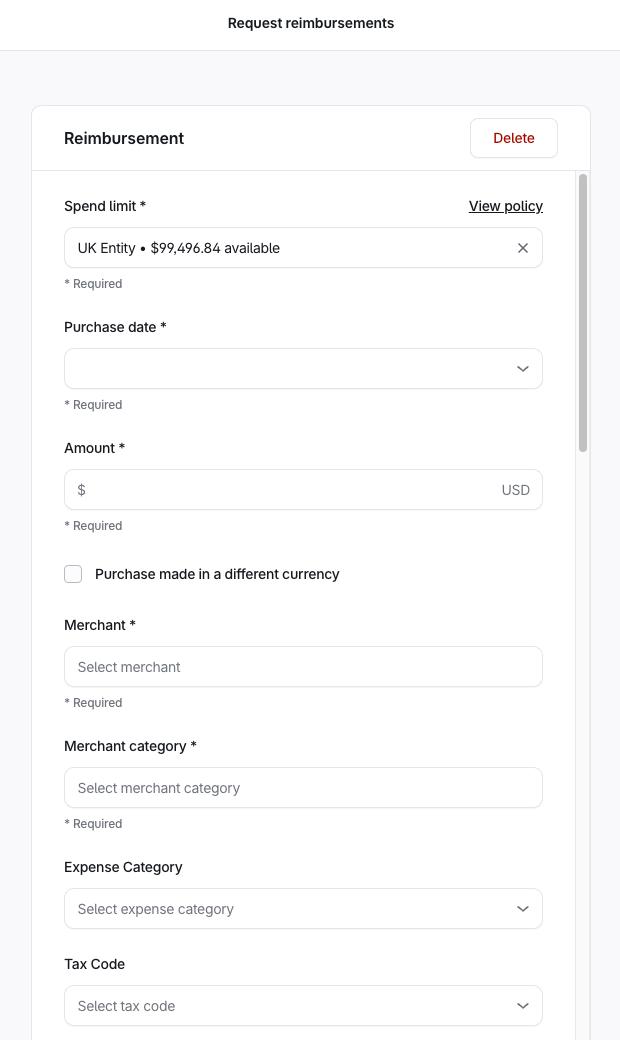The image size is (620, 1040).
Task: Clear the UK Entity spend limit selection
Action: coord(522,248)
